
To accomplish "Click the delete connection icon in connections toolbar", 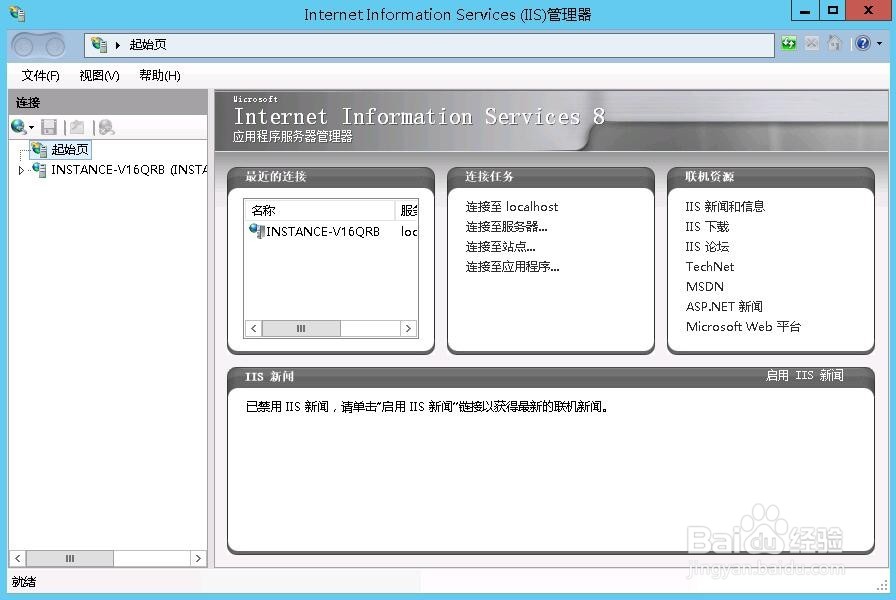I will [106, 127].
